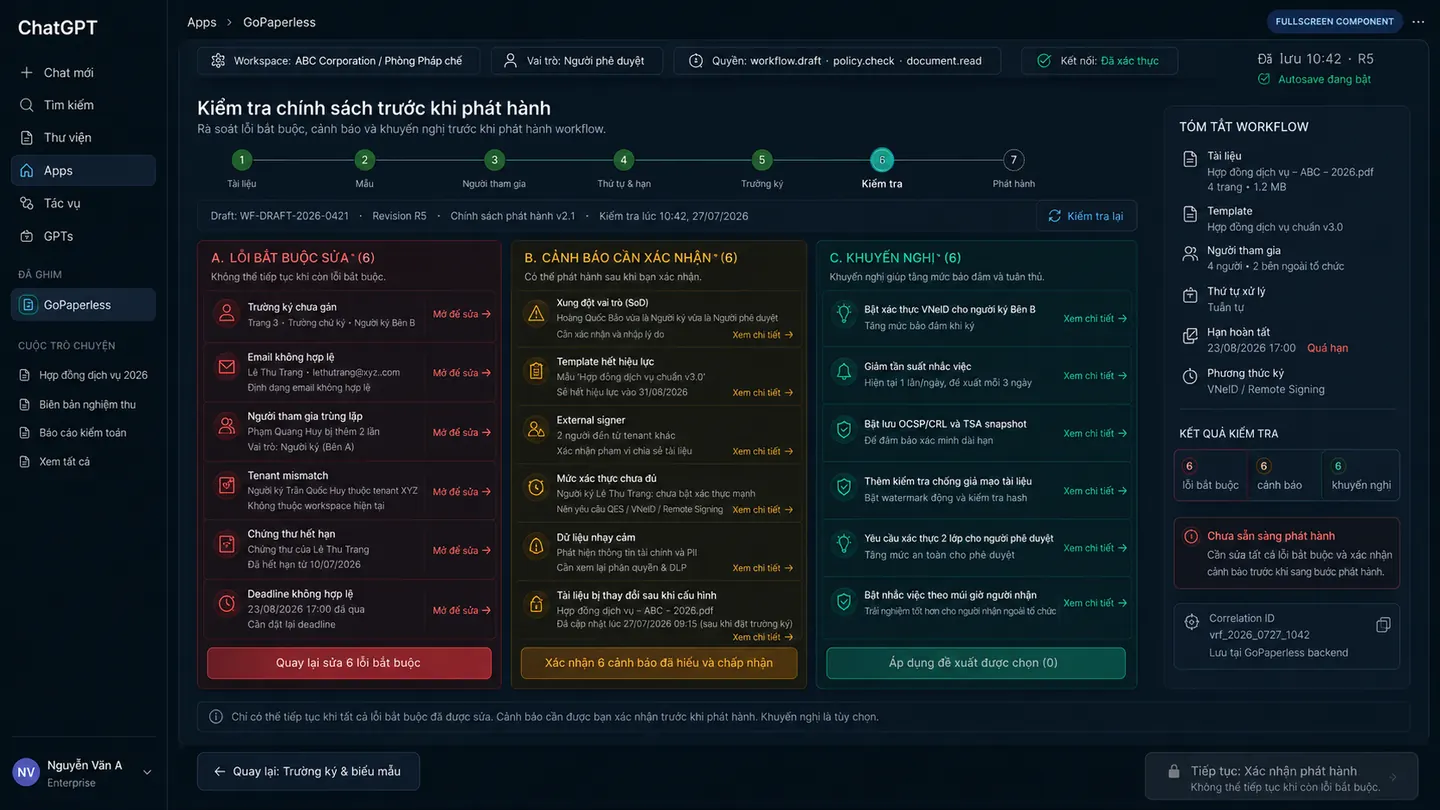Click Mở để sửa for Tenant mismatch

tap(462, 492)
